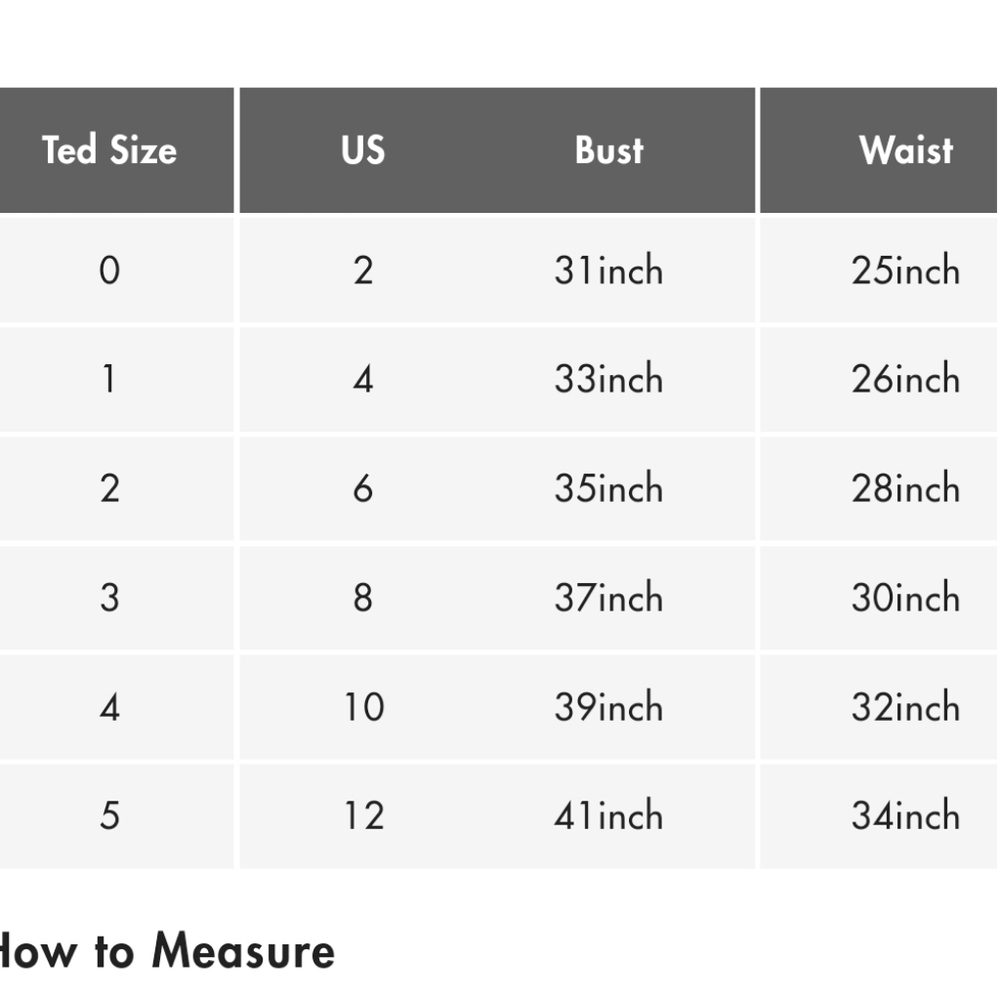This screenshot has width=1000, height=1000.
Task: Click the 34inch waist measurement
Action: (906, 815)
